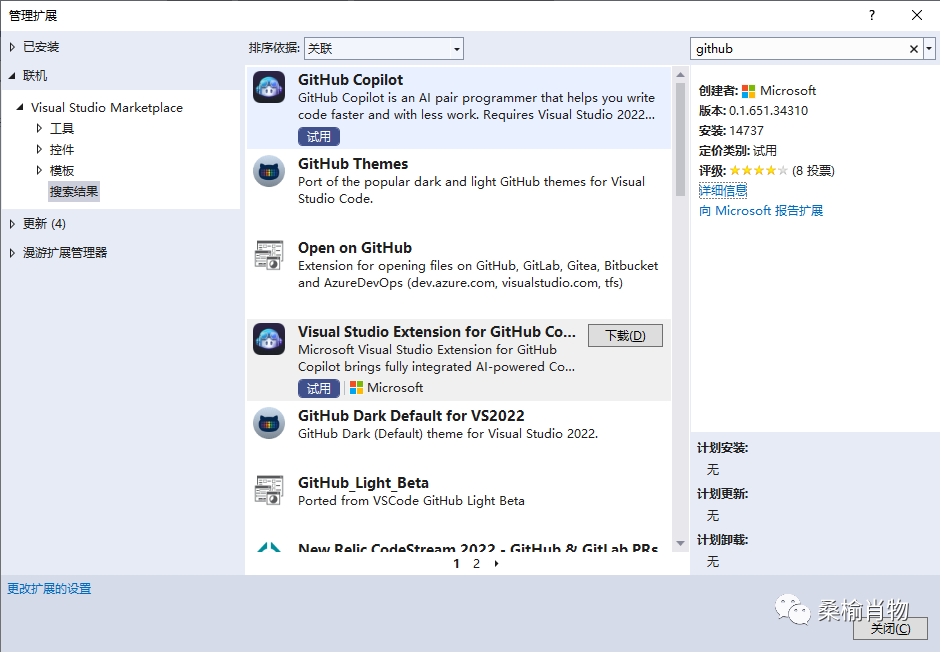Click the Microsoft logo in the Copilot extension row
Image resolution: width=940 pixels, height=652 pixels.
pyautogui.click(x=356, y=388)
